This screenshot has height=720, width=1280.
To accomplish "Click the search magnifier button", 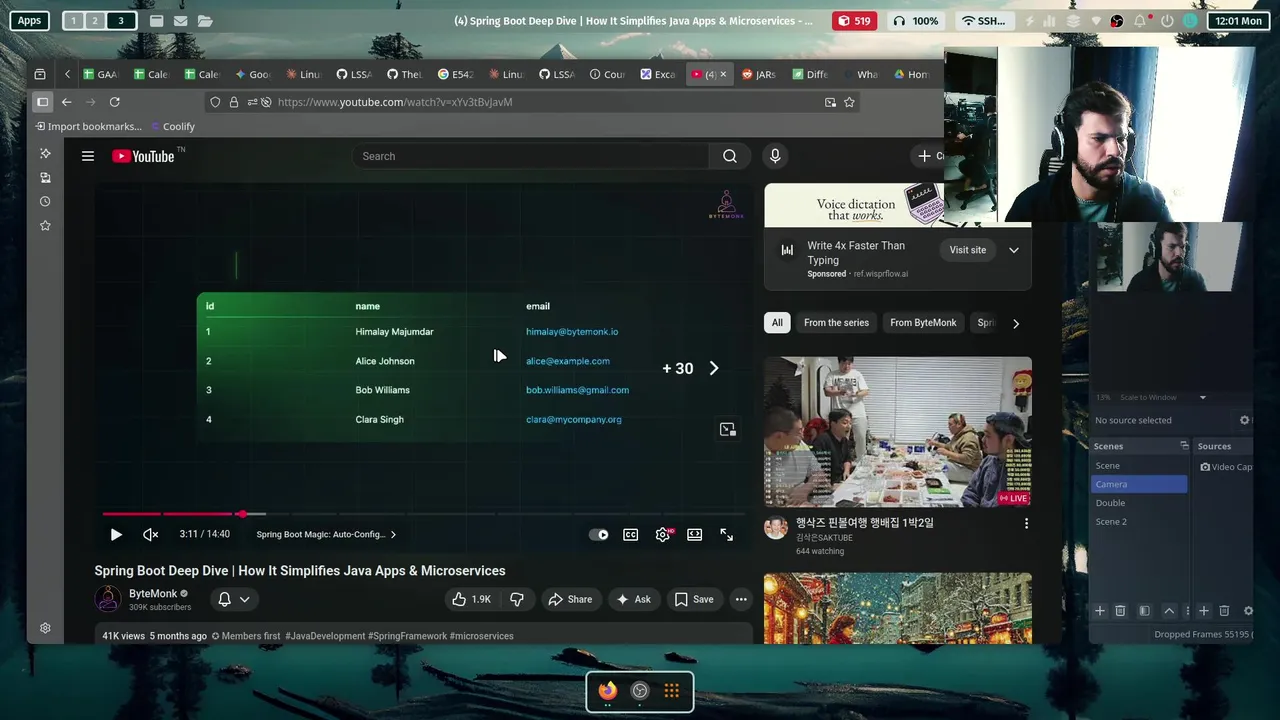I will (730, 156).
